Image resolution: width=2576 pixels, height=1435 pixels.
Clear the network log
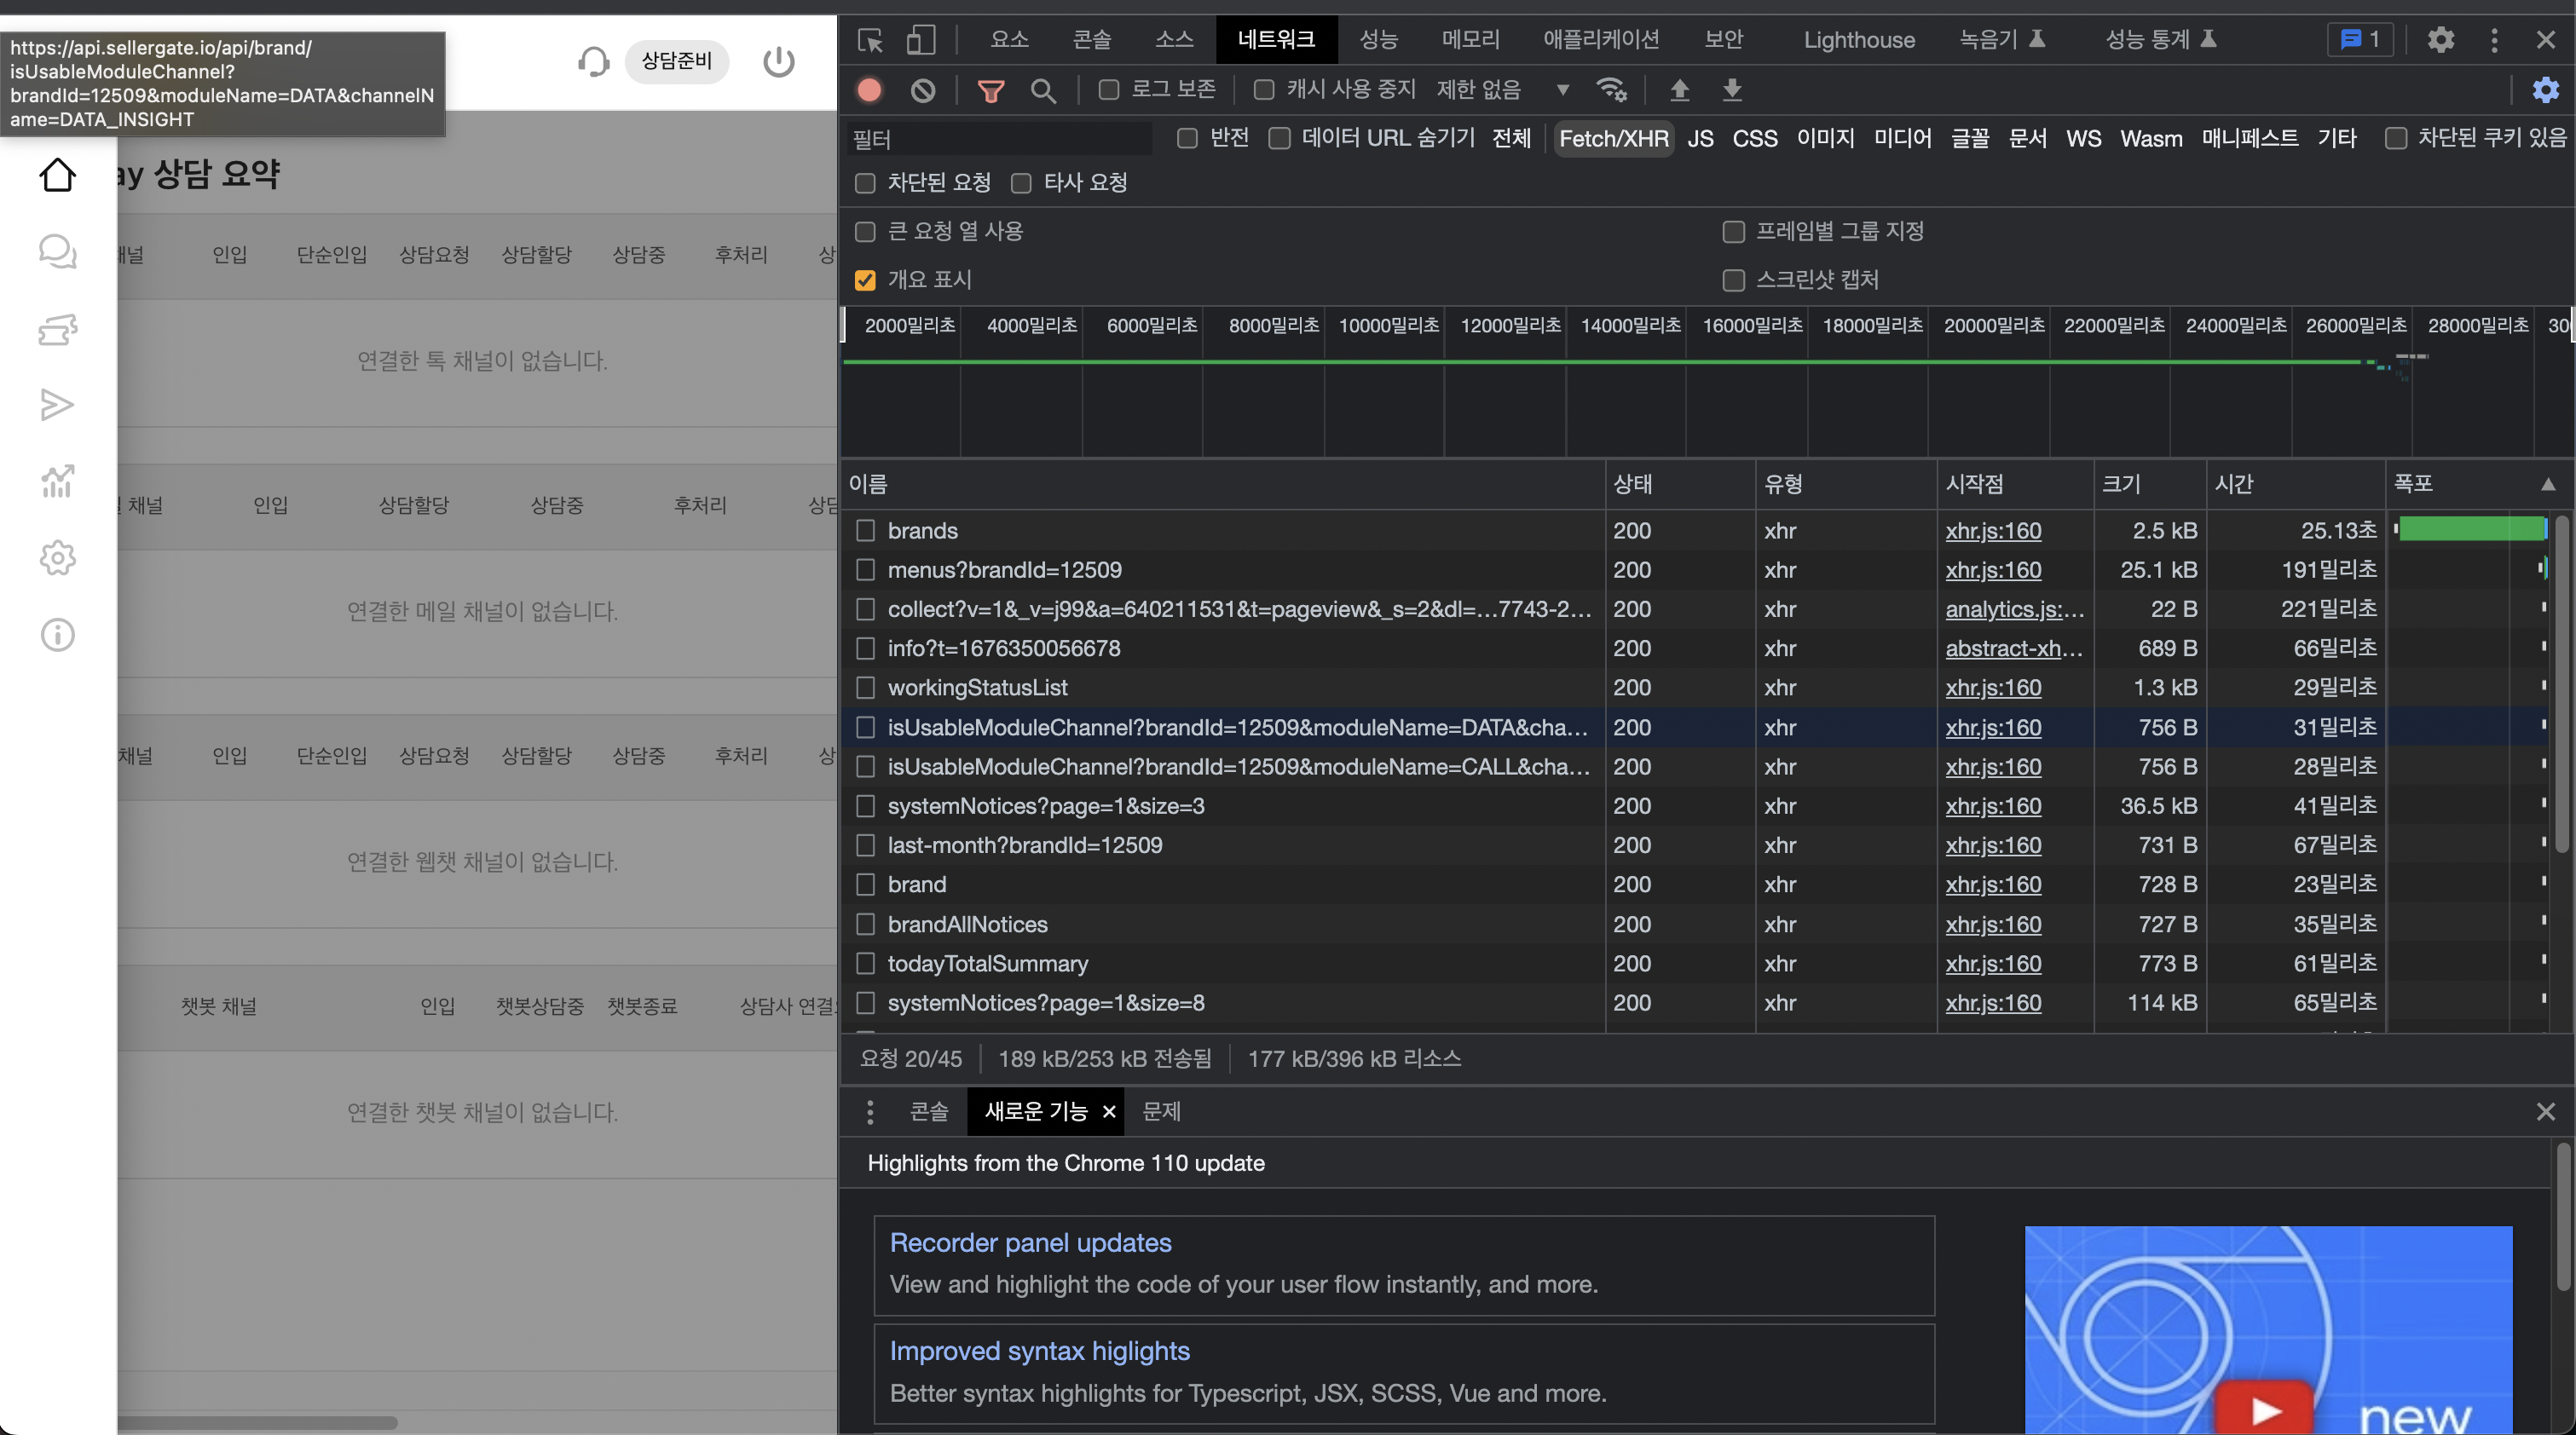click(923, 90)
